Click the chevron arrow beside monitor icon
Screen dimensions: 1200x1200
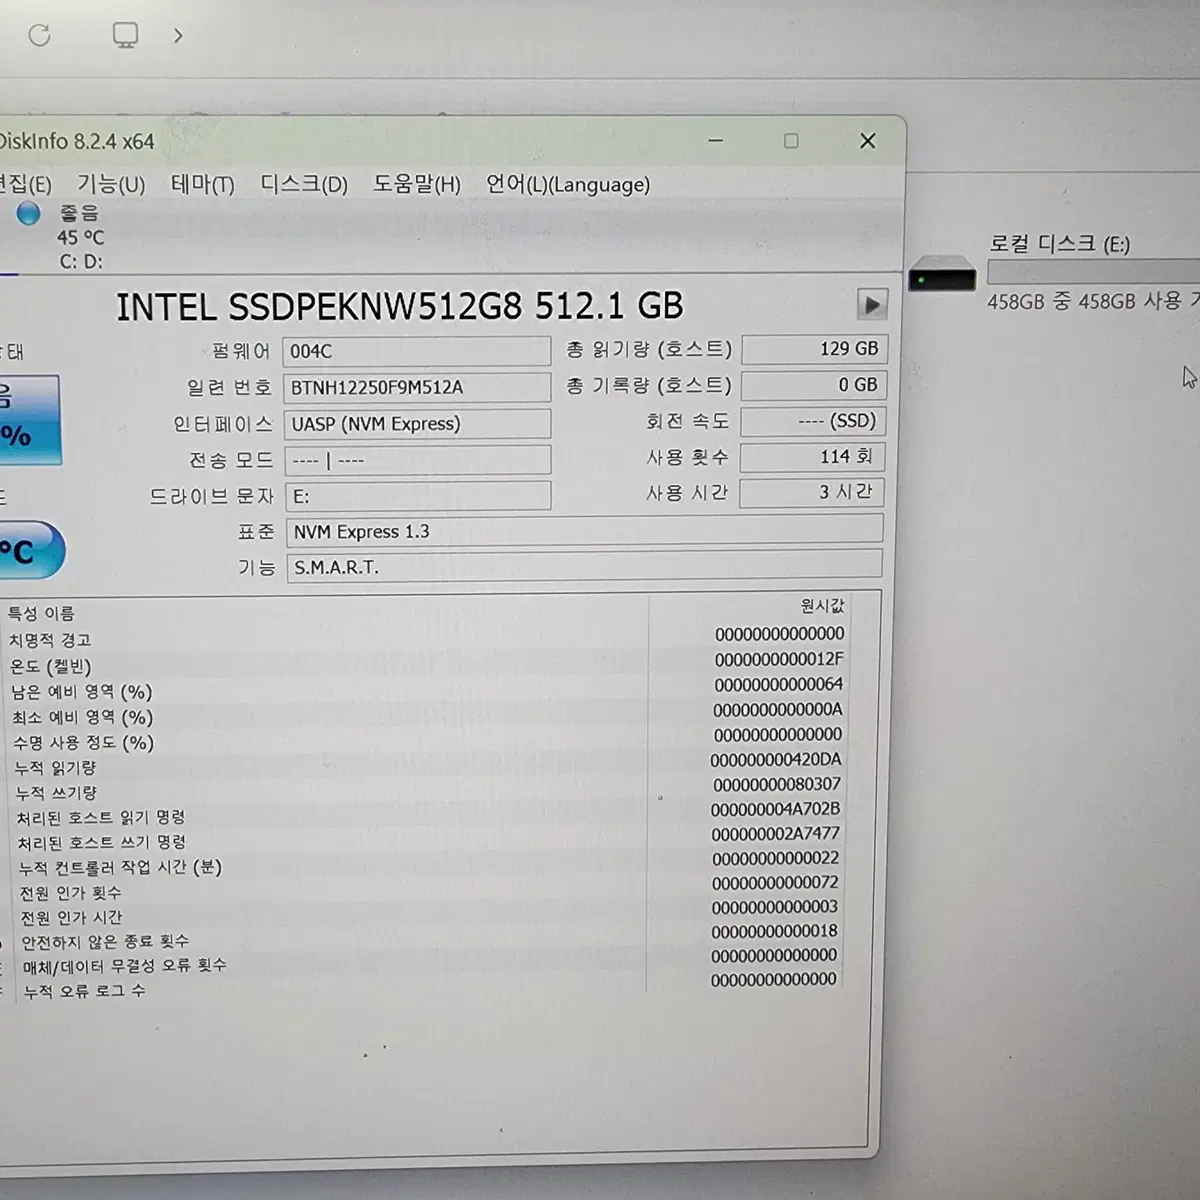click(x=178, y=36)
